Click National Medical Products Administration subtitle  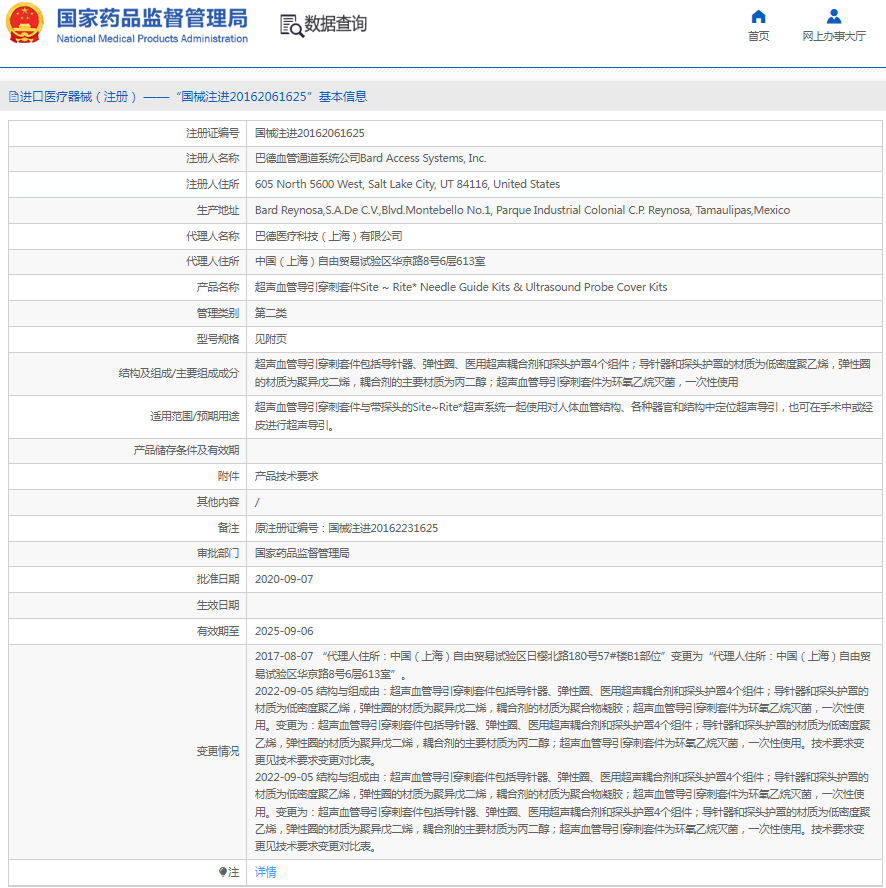point(151,39)
